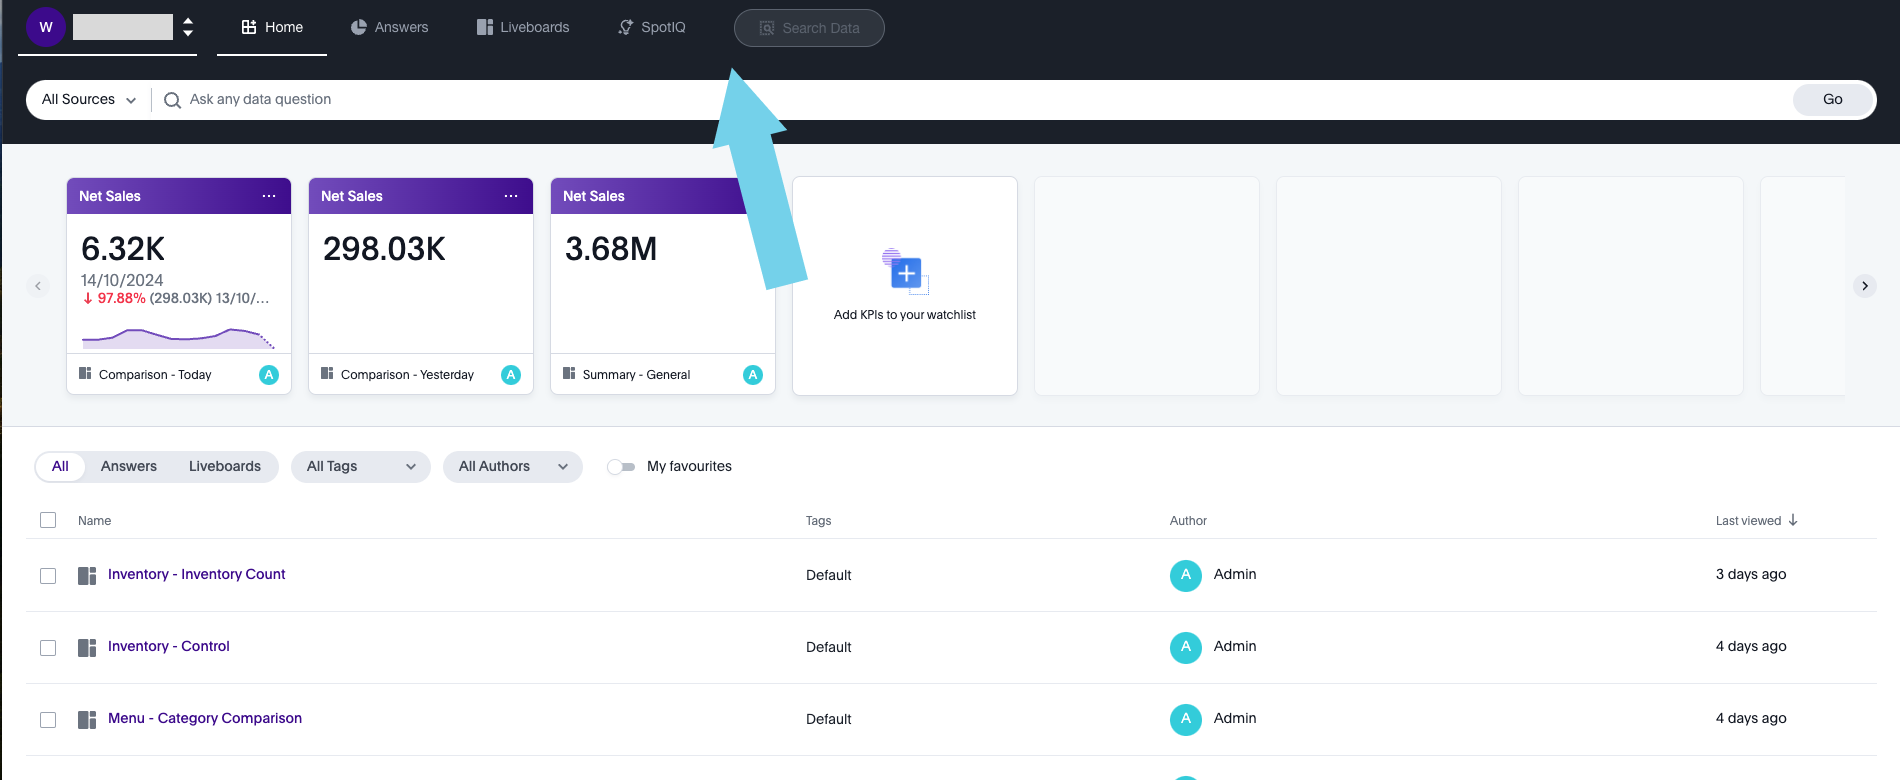
Task: Select the Liveboards filter tab in list
Action: 225,466
